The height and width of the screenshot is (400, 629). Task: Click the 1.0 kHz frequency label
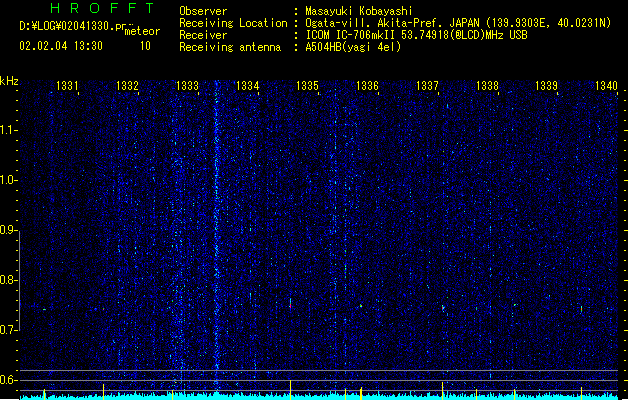pyautogui.click(x=8, y=180)
